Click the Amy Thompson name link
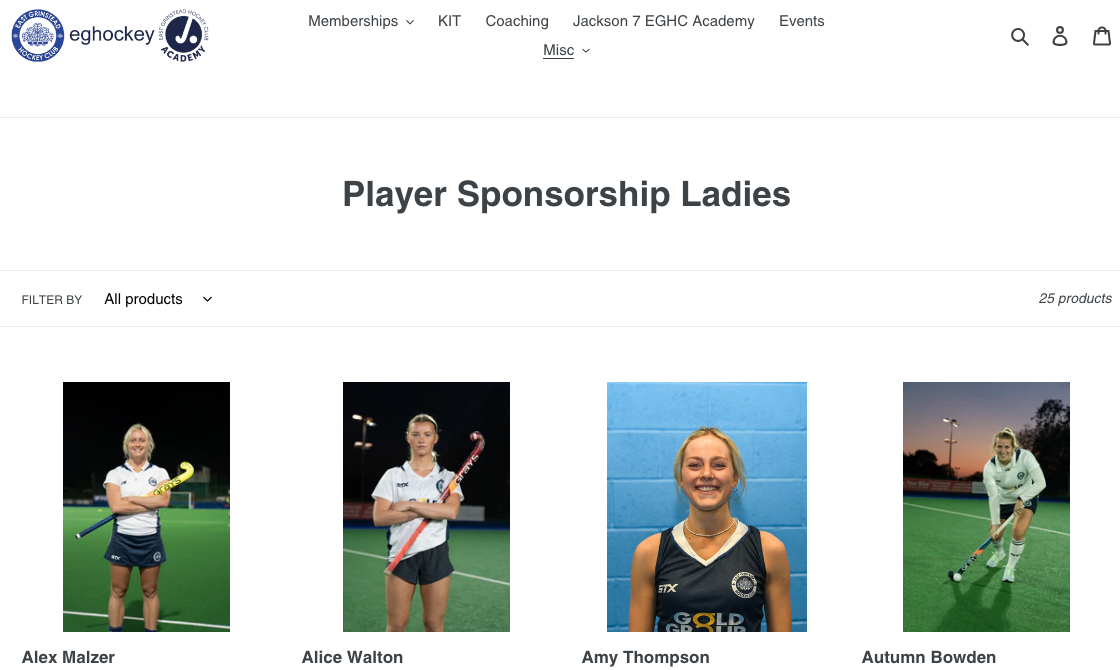The height and width of the screenshot is (670, 1120). point(646,657)
